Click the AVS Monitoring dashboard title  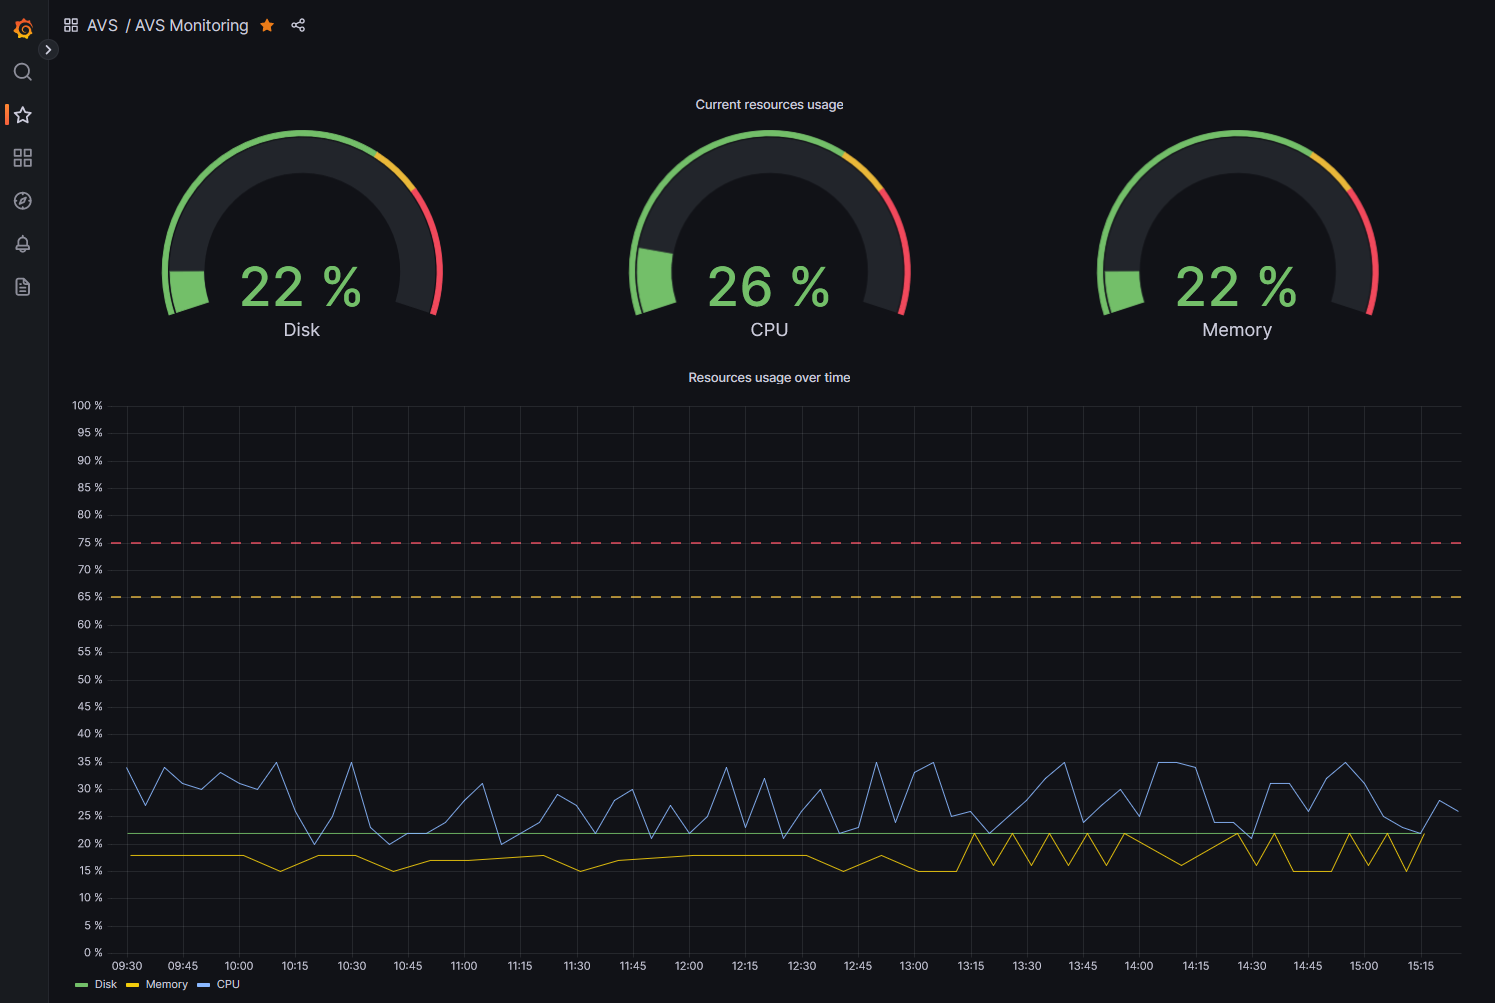pos(192,25)
